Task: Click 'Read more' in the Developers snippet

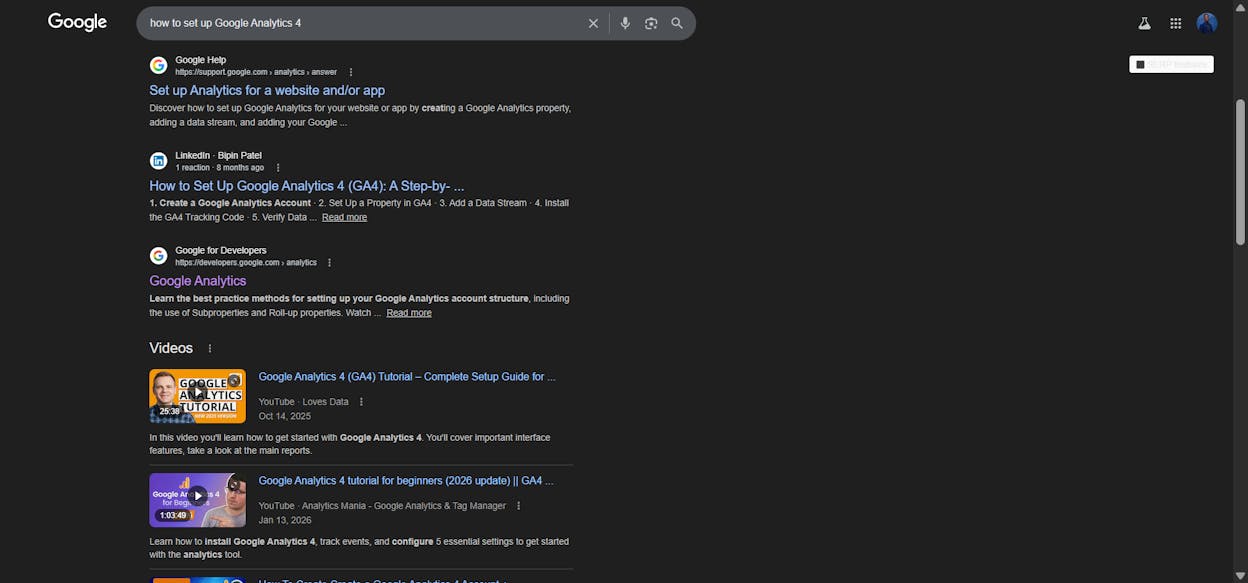Action: [409, 313]
